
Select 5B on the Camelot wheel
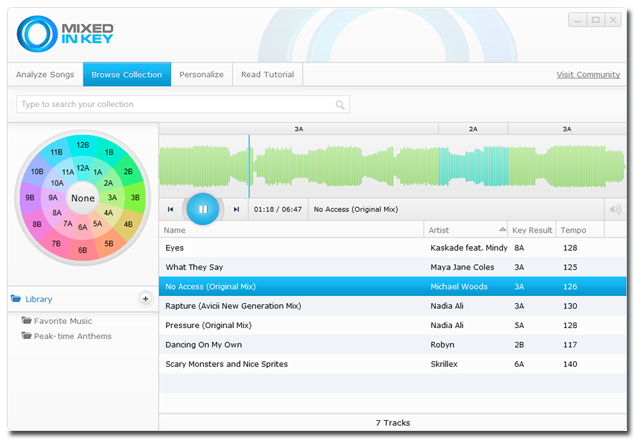109,243
